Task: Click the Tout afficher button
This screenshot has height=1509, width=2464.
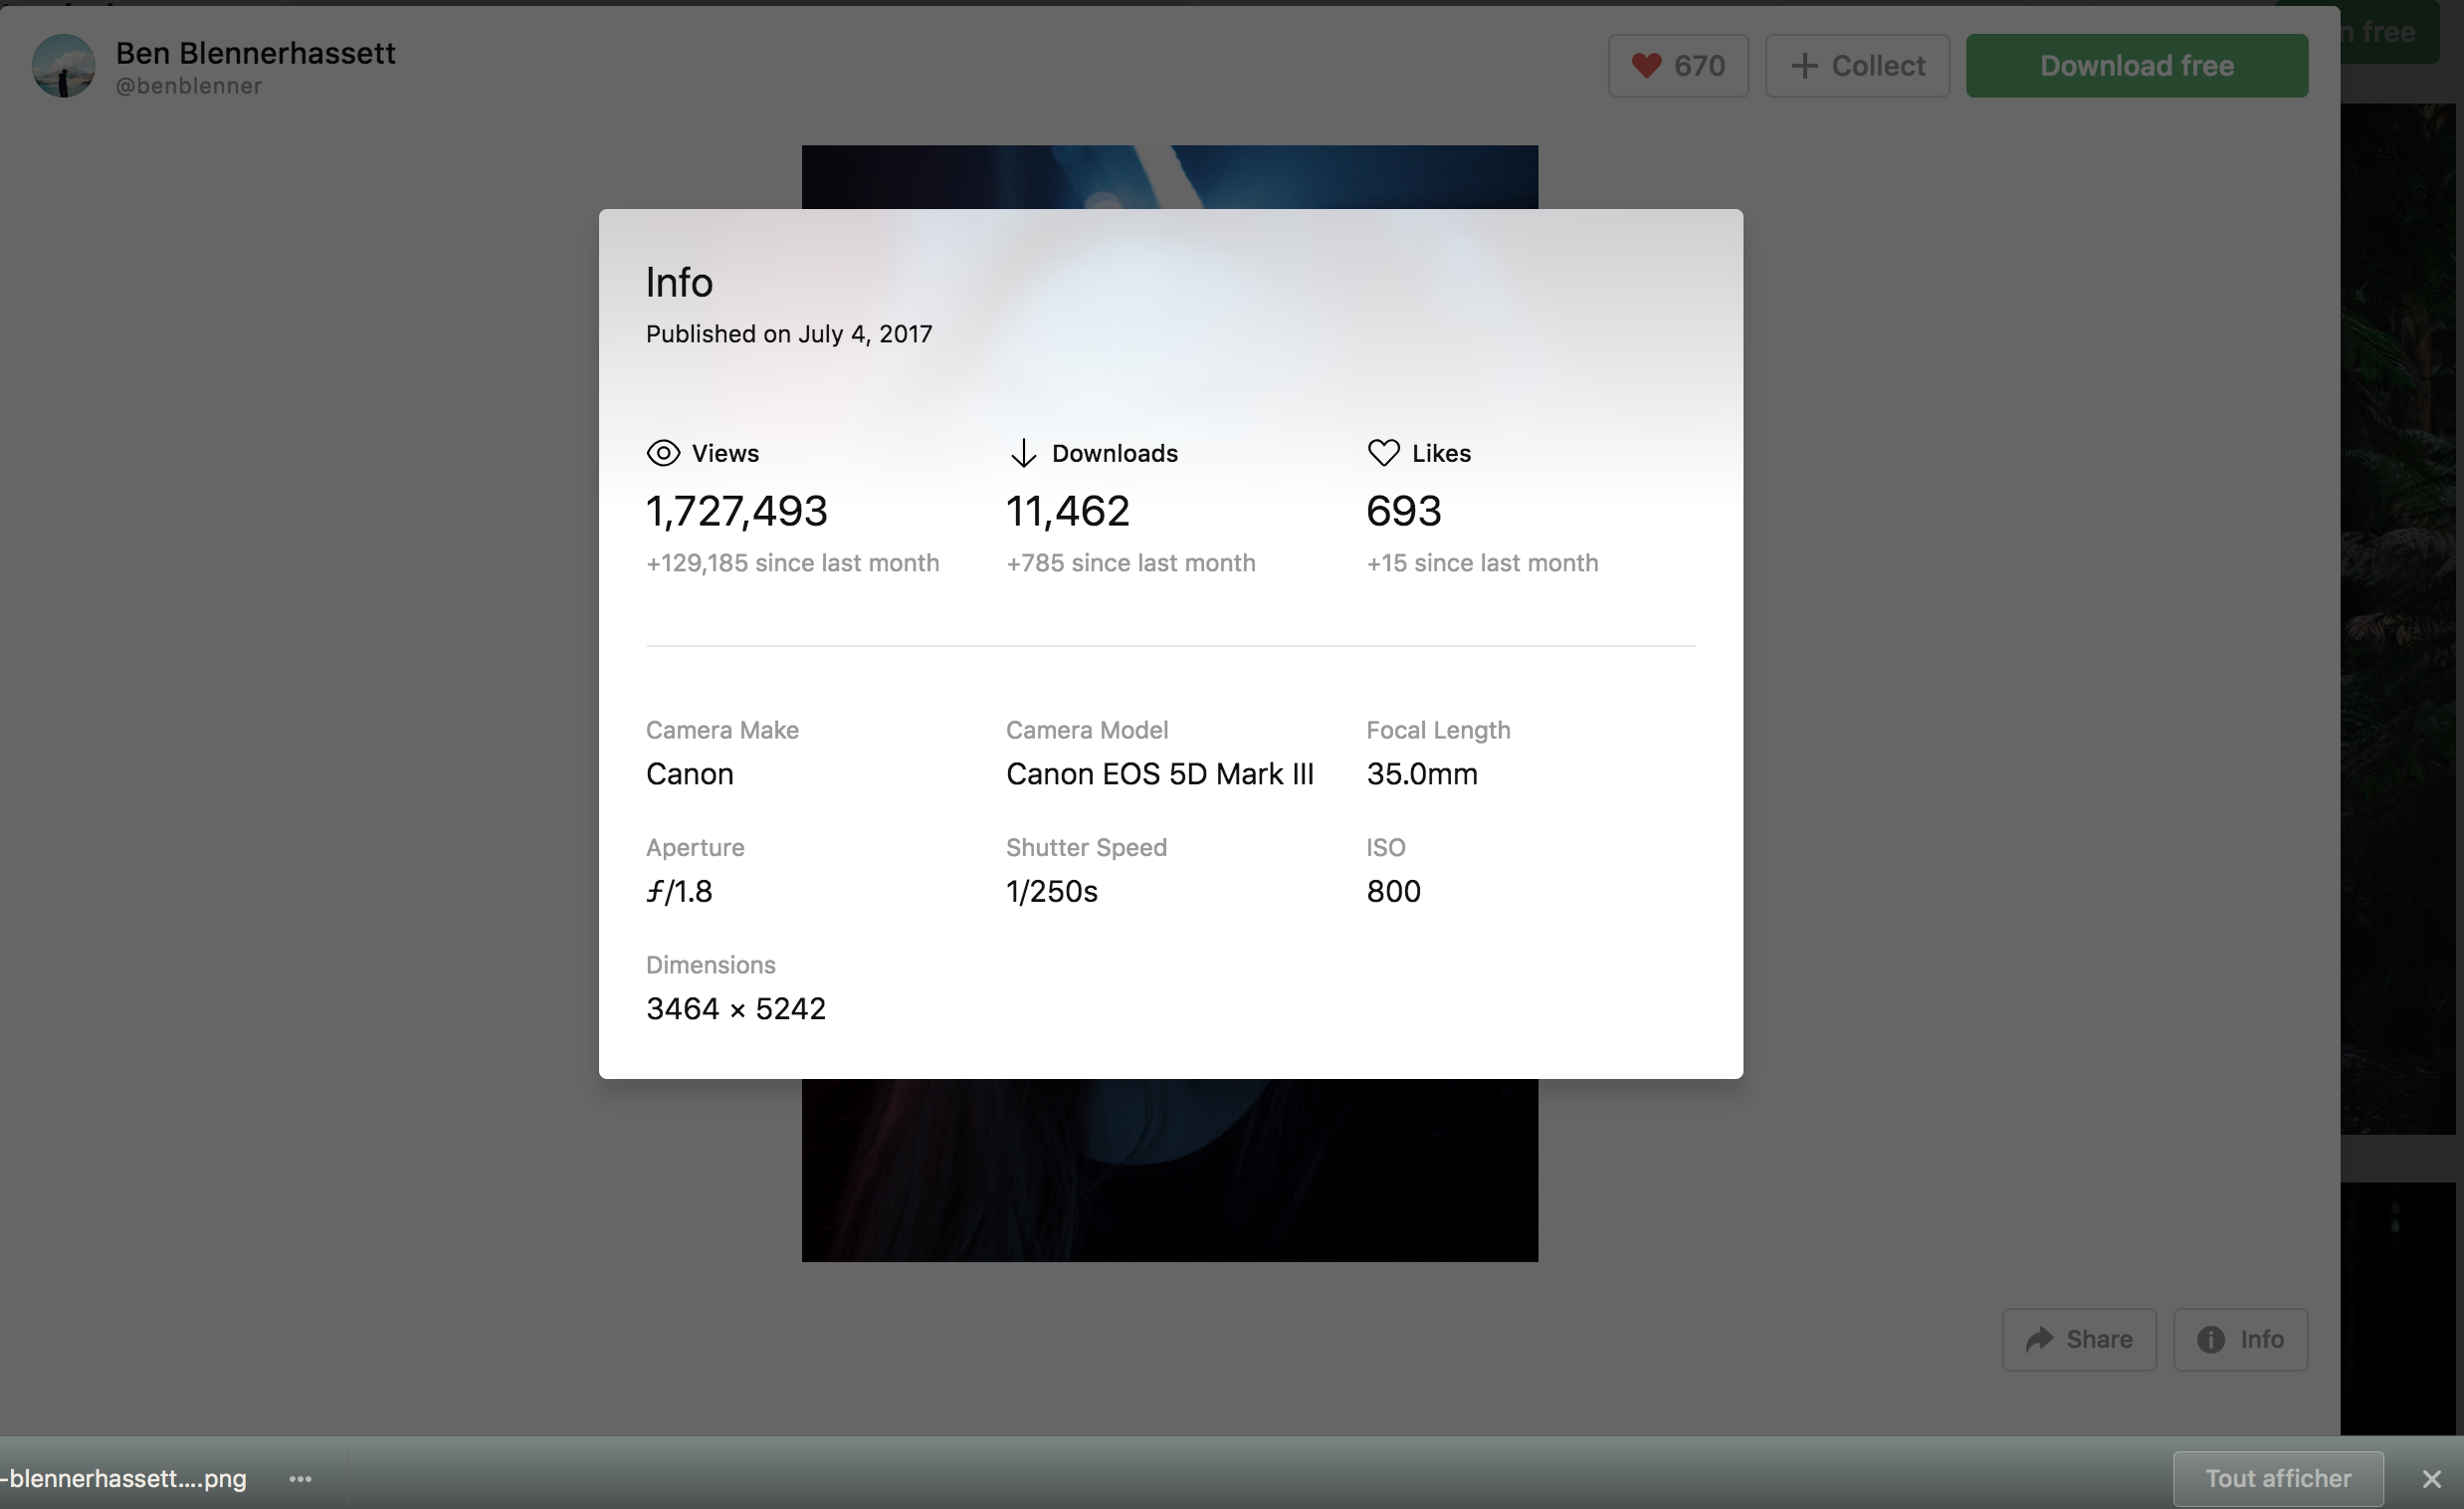Action: tap(2277, 1478)
